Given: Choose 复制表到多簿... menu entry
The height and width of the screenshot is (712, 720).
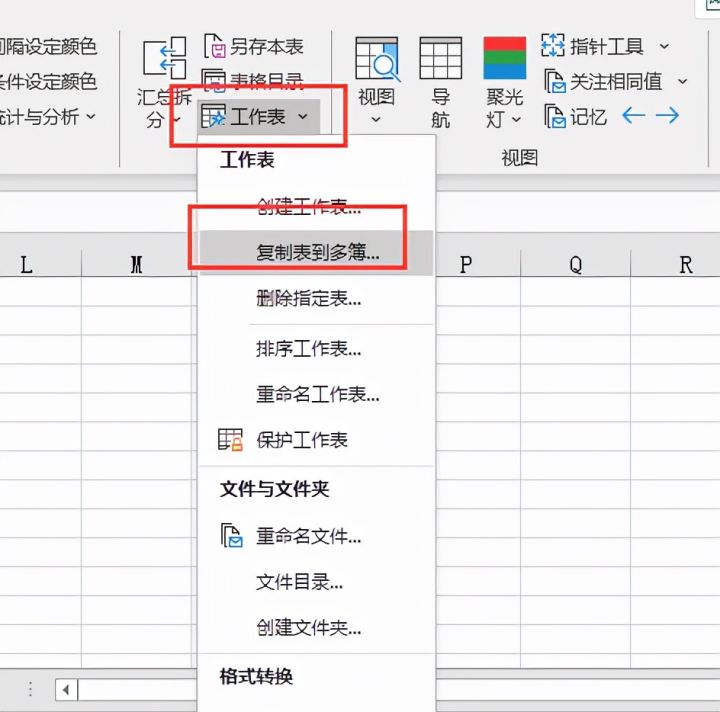Looking at the screenshot, I should 318,252.
